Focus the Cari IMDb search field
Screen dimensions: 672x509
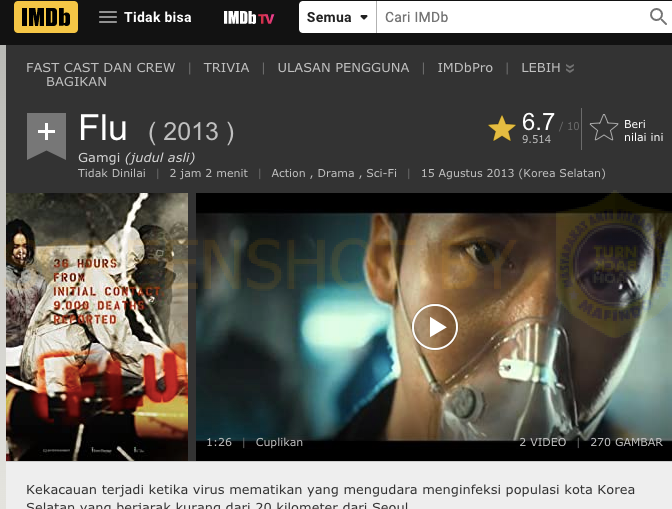tap(512, 17)
